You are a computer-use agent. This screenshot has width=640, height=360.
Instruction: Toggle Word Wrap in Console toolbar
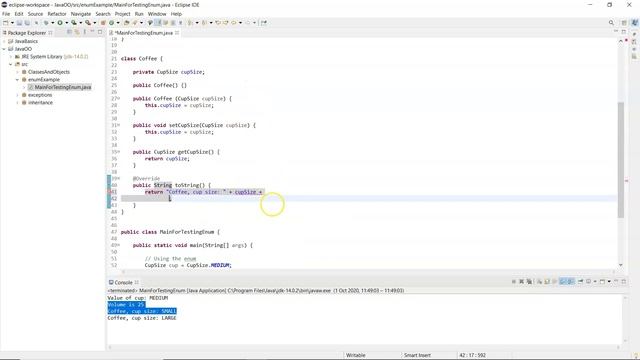[555, 282]
